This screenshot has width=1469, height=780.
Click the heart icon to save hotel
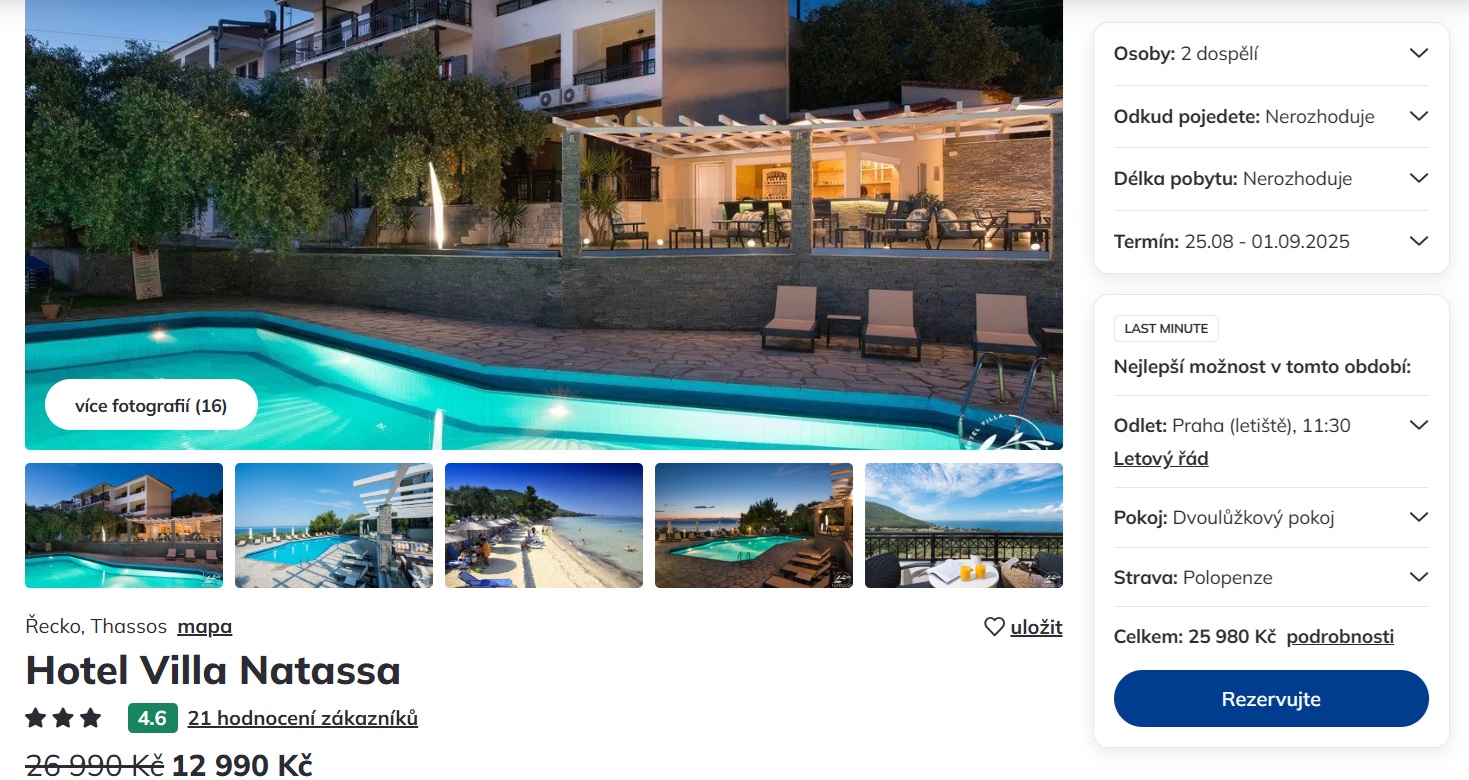click(994, 627)
